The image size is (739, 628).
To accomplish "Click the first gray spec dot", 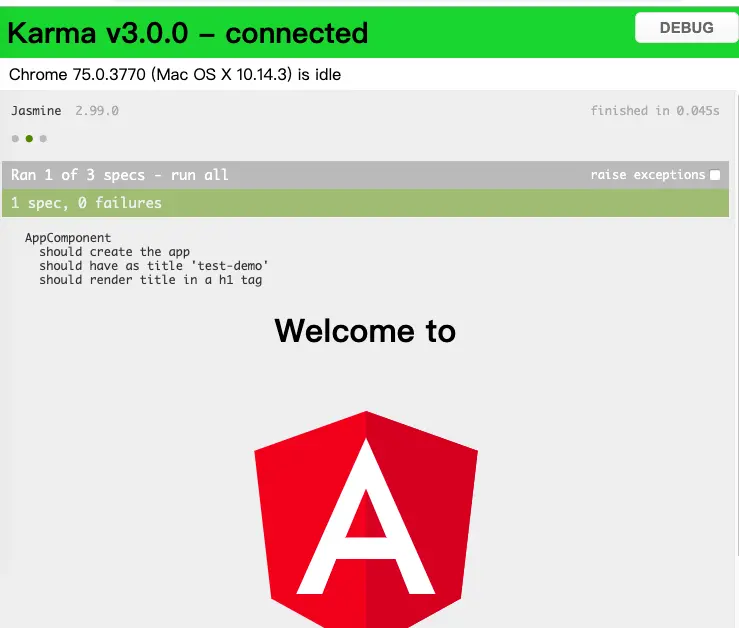I will tap(15, 139).
